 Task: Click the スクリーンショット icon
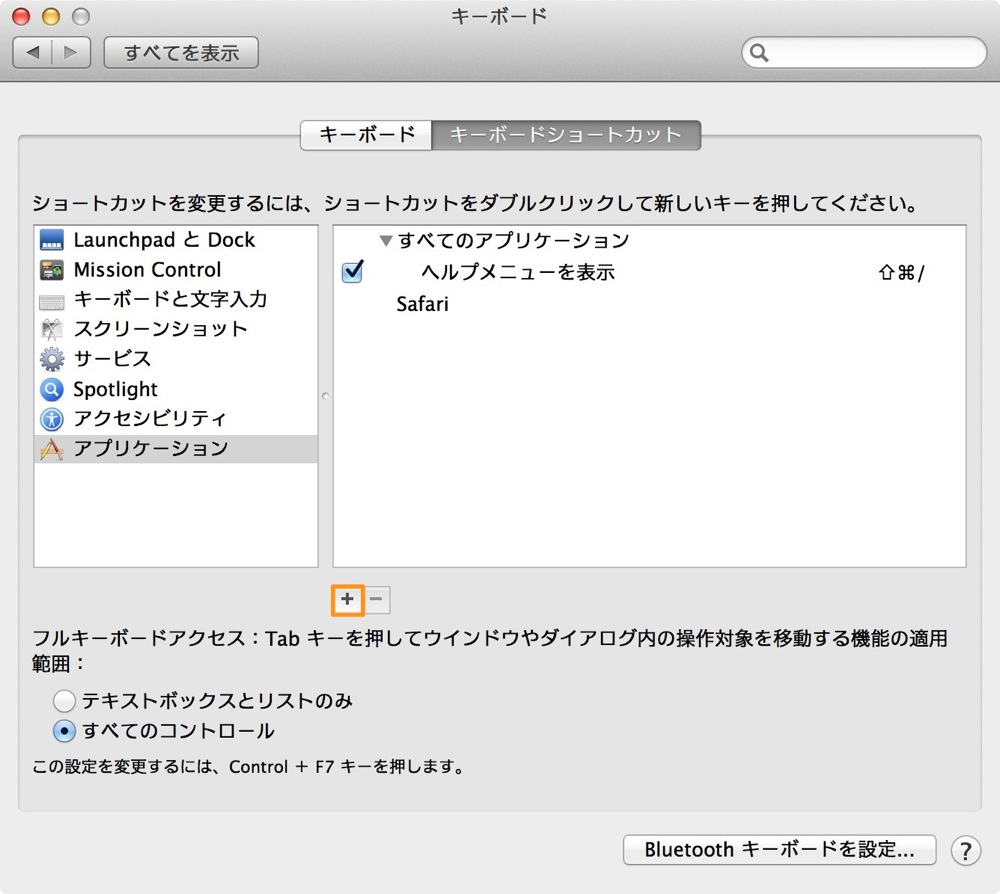click(52, 329)
